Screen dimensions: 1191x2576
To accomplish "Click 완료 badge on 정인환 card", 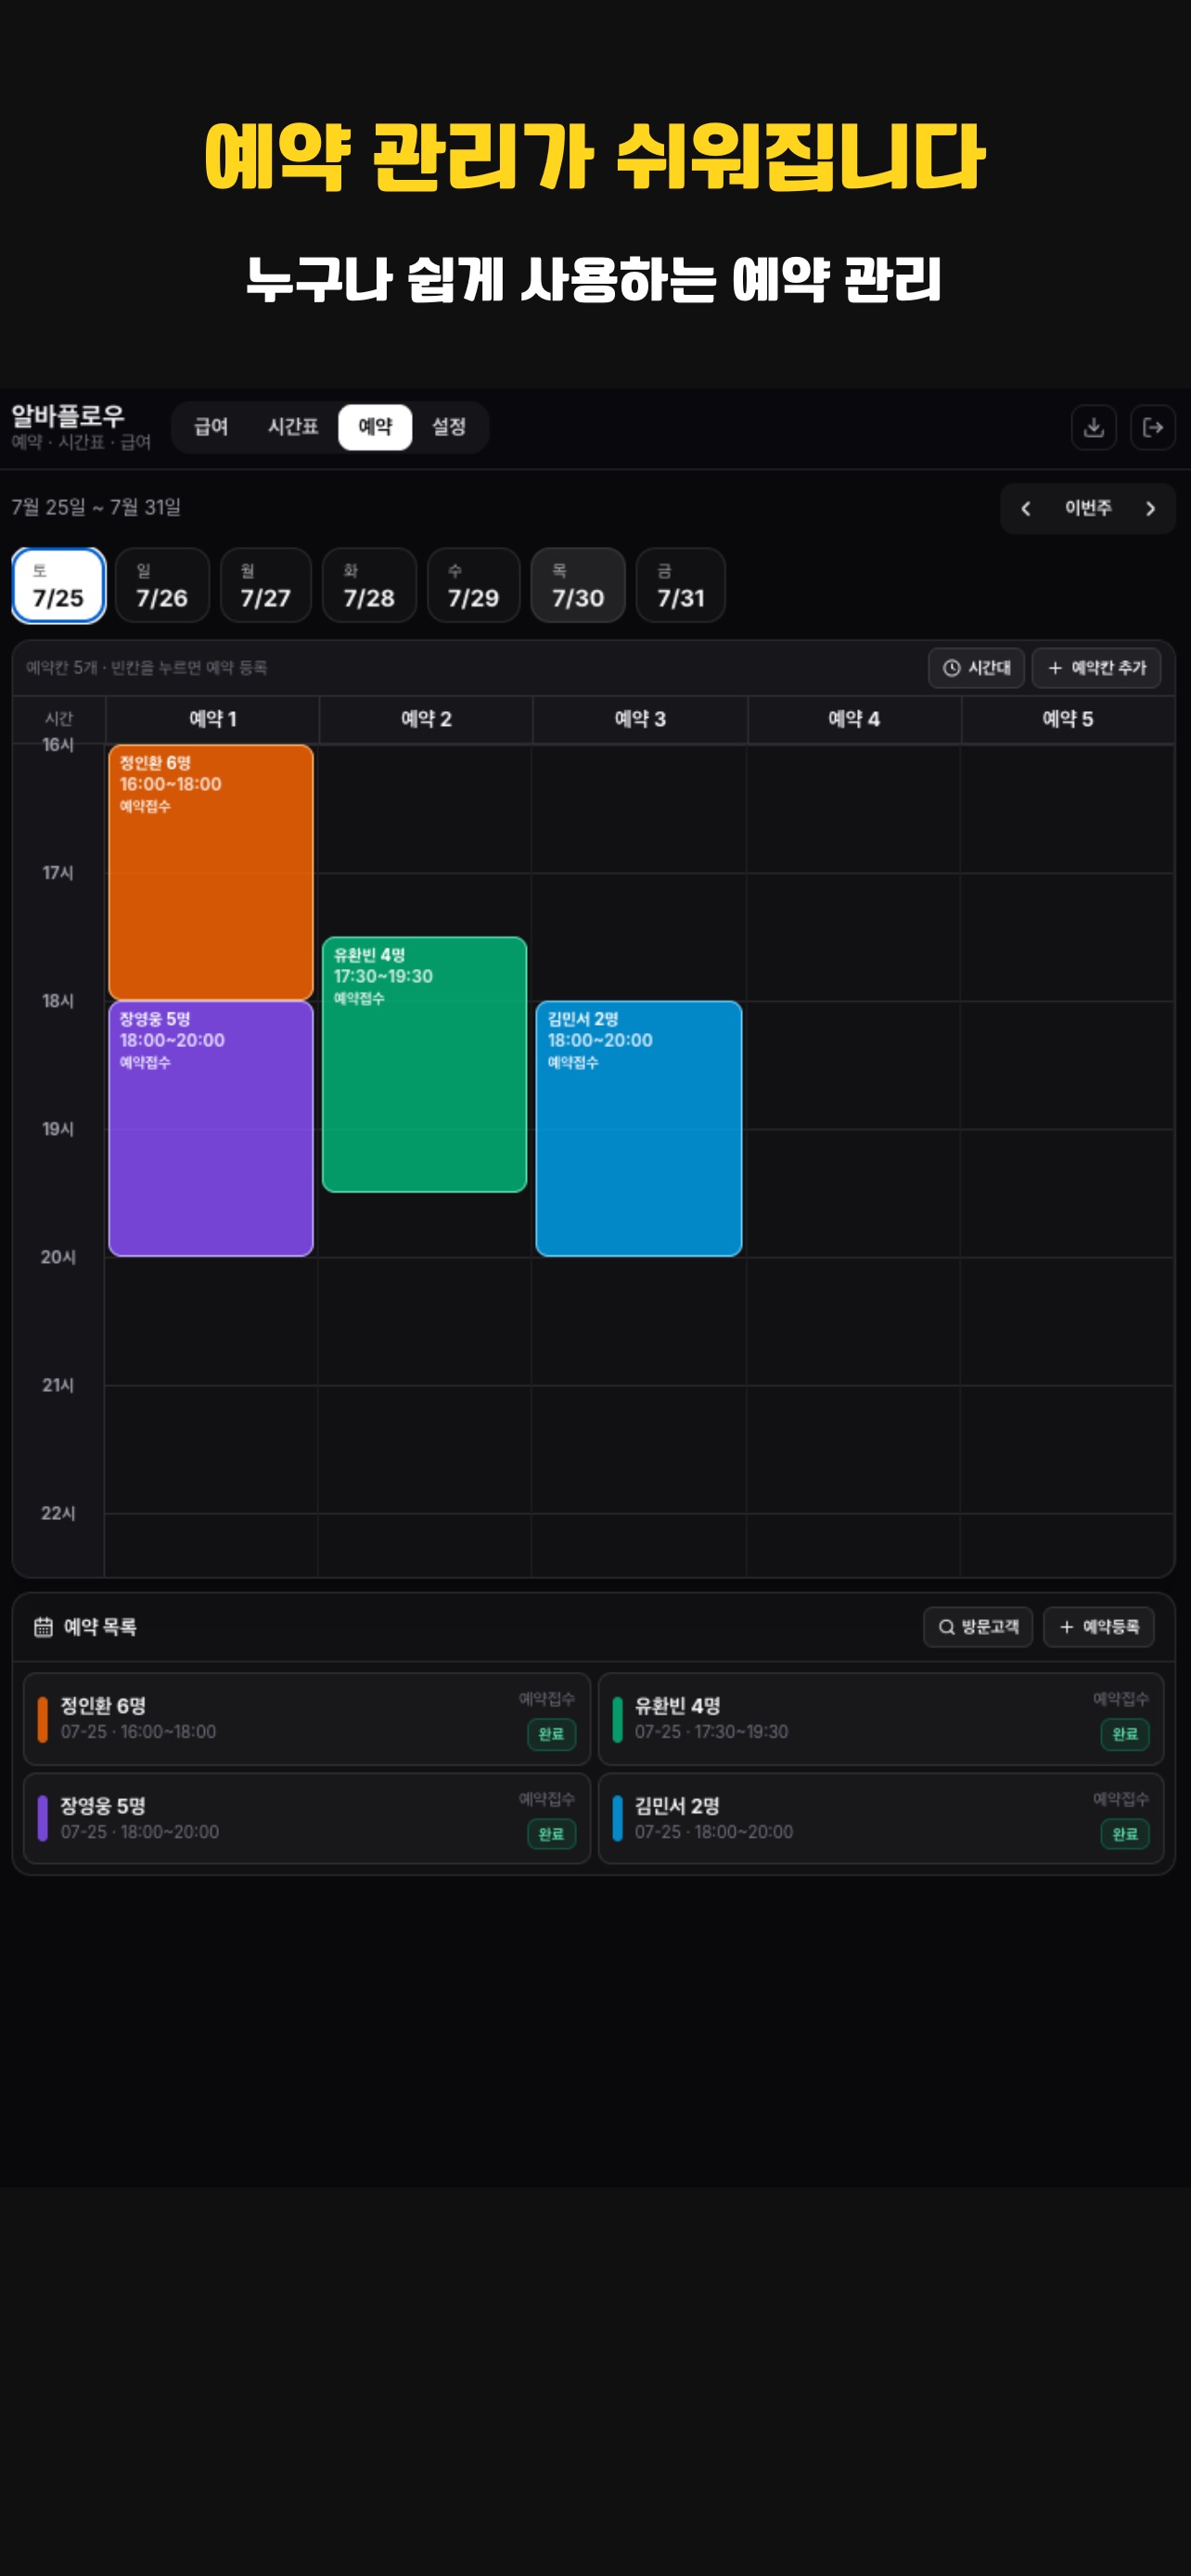I will 551,1734.
